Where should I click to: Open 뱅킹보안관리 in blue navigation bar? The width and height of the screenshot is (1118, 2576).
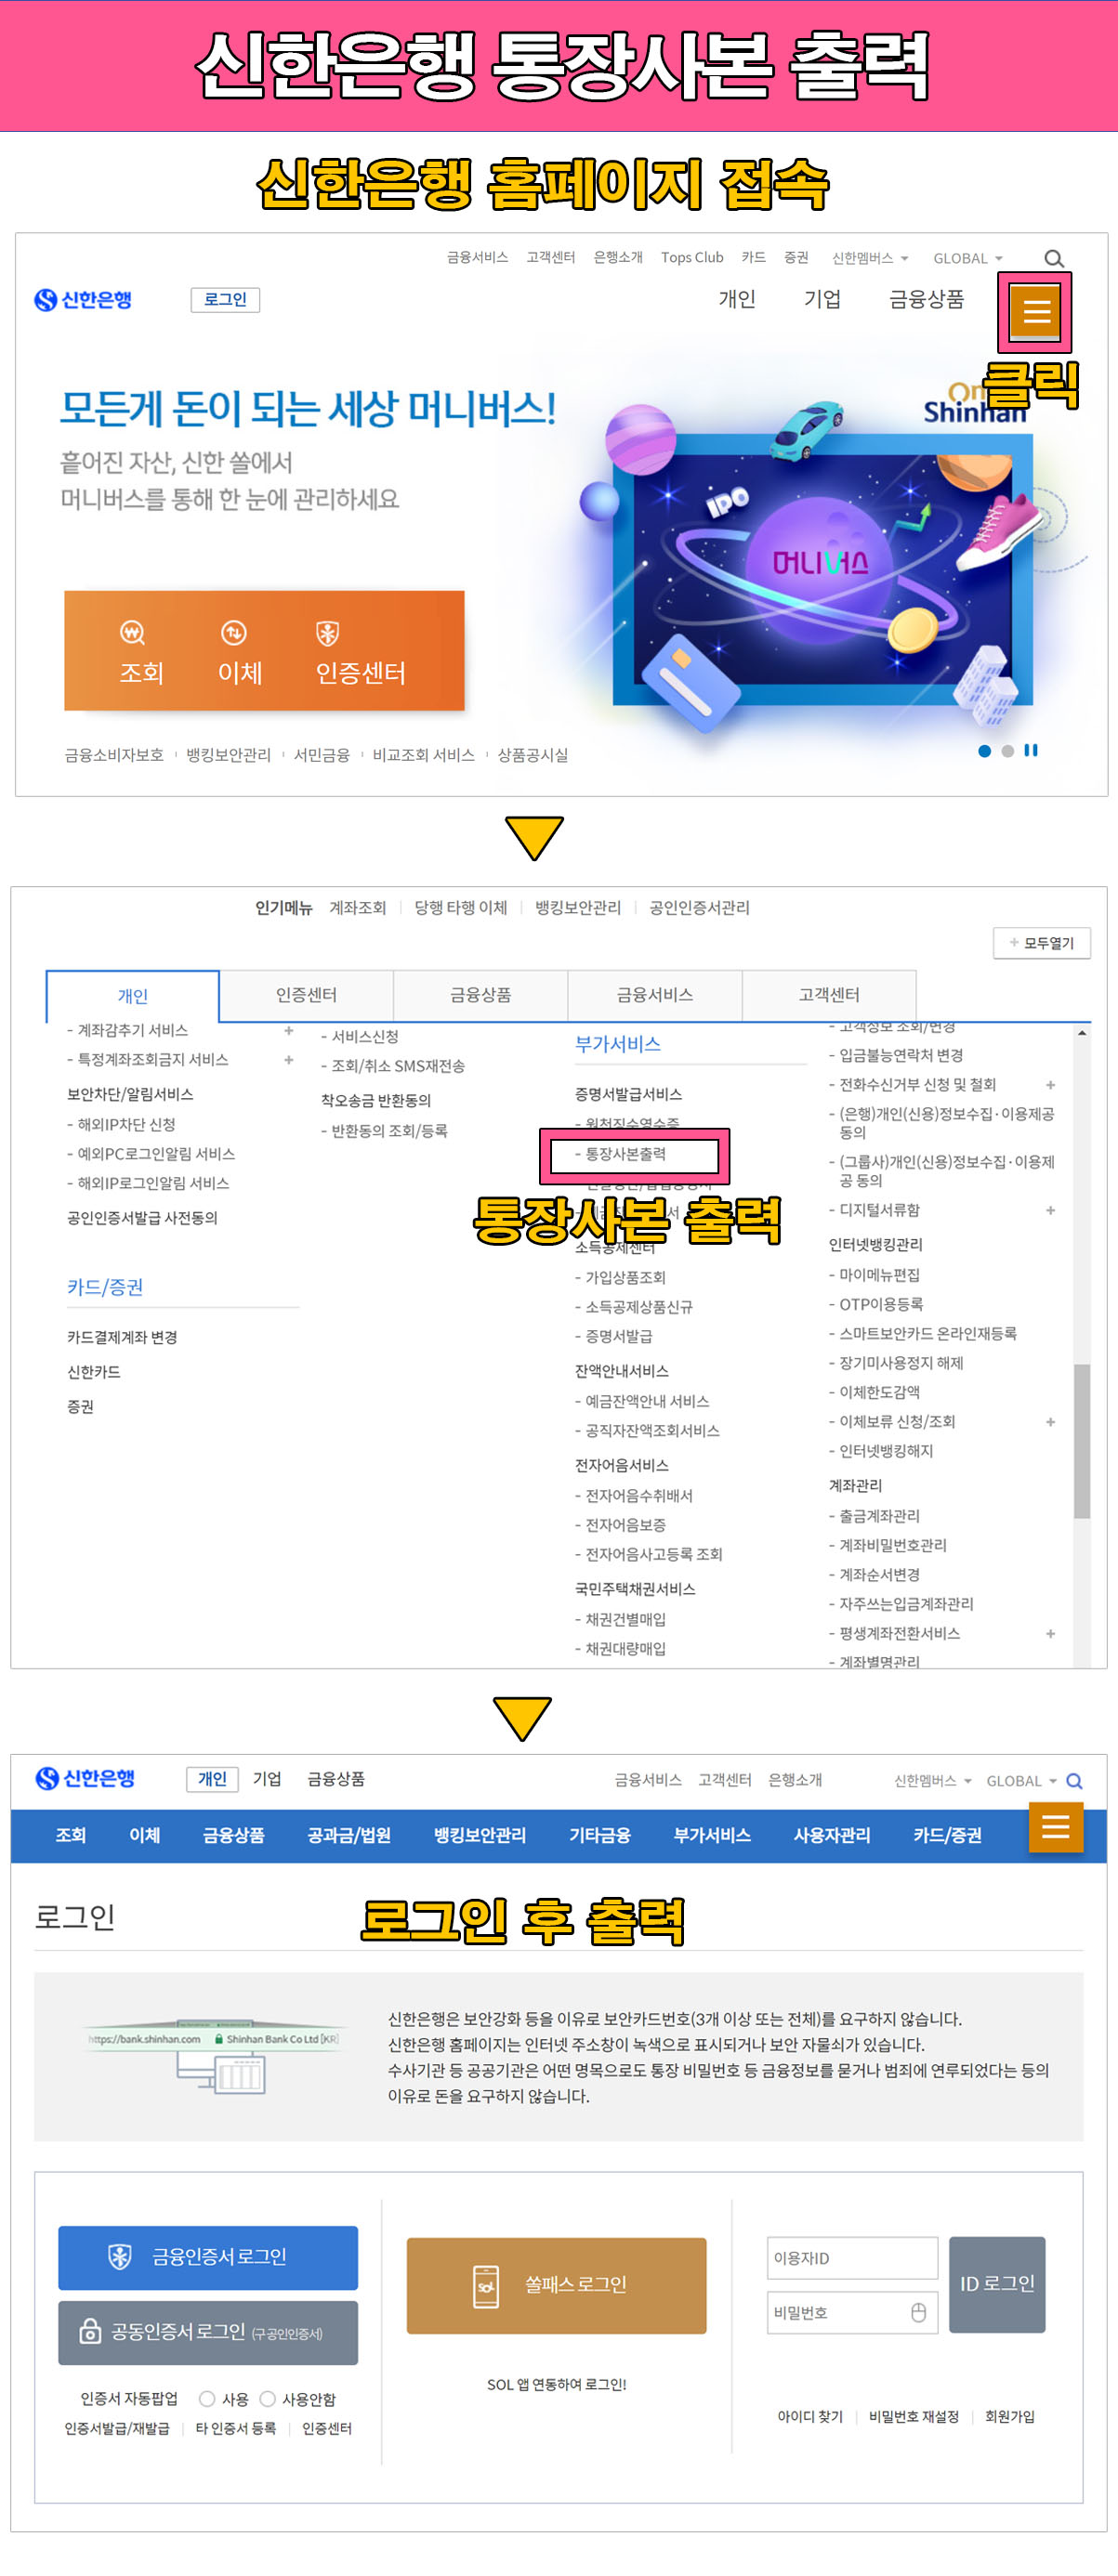coord(479,1835)
